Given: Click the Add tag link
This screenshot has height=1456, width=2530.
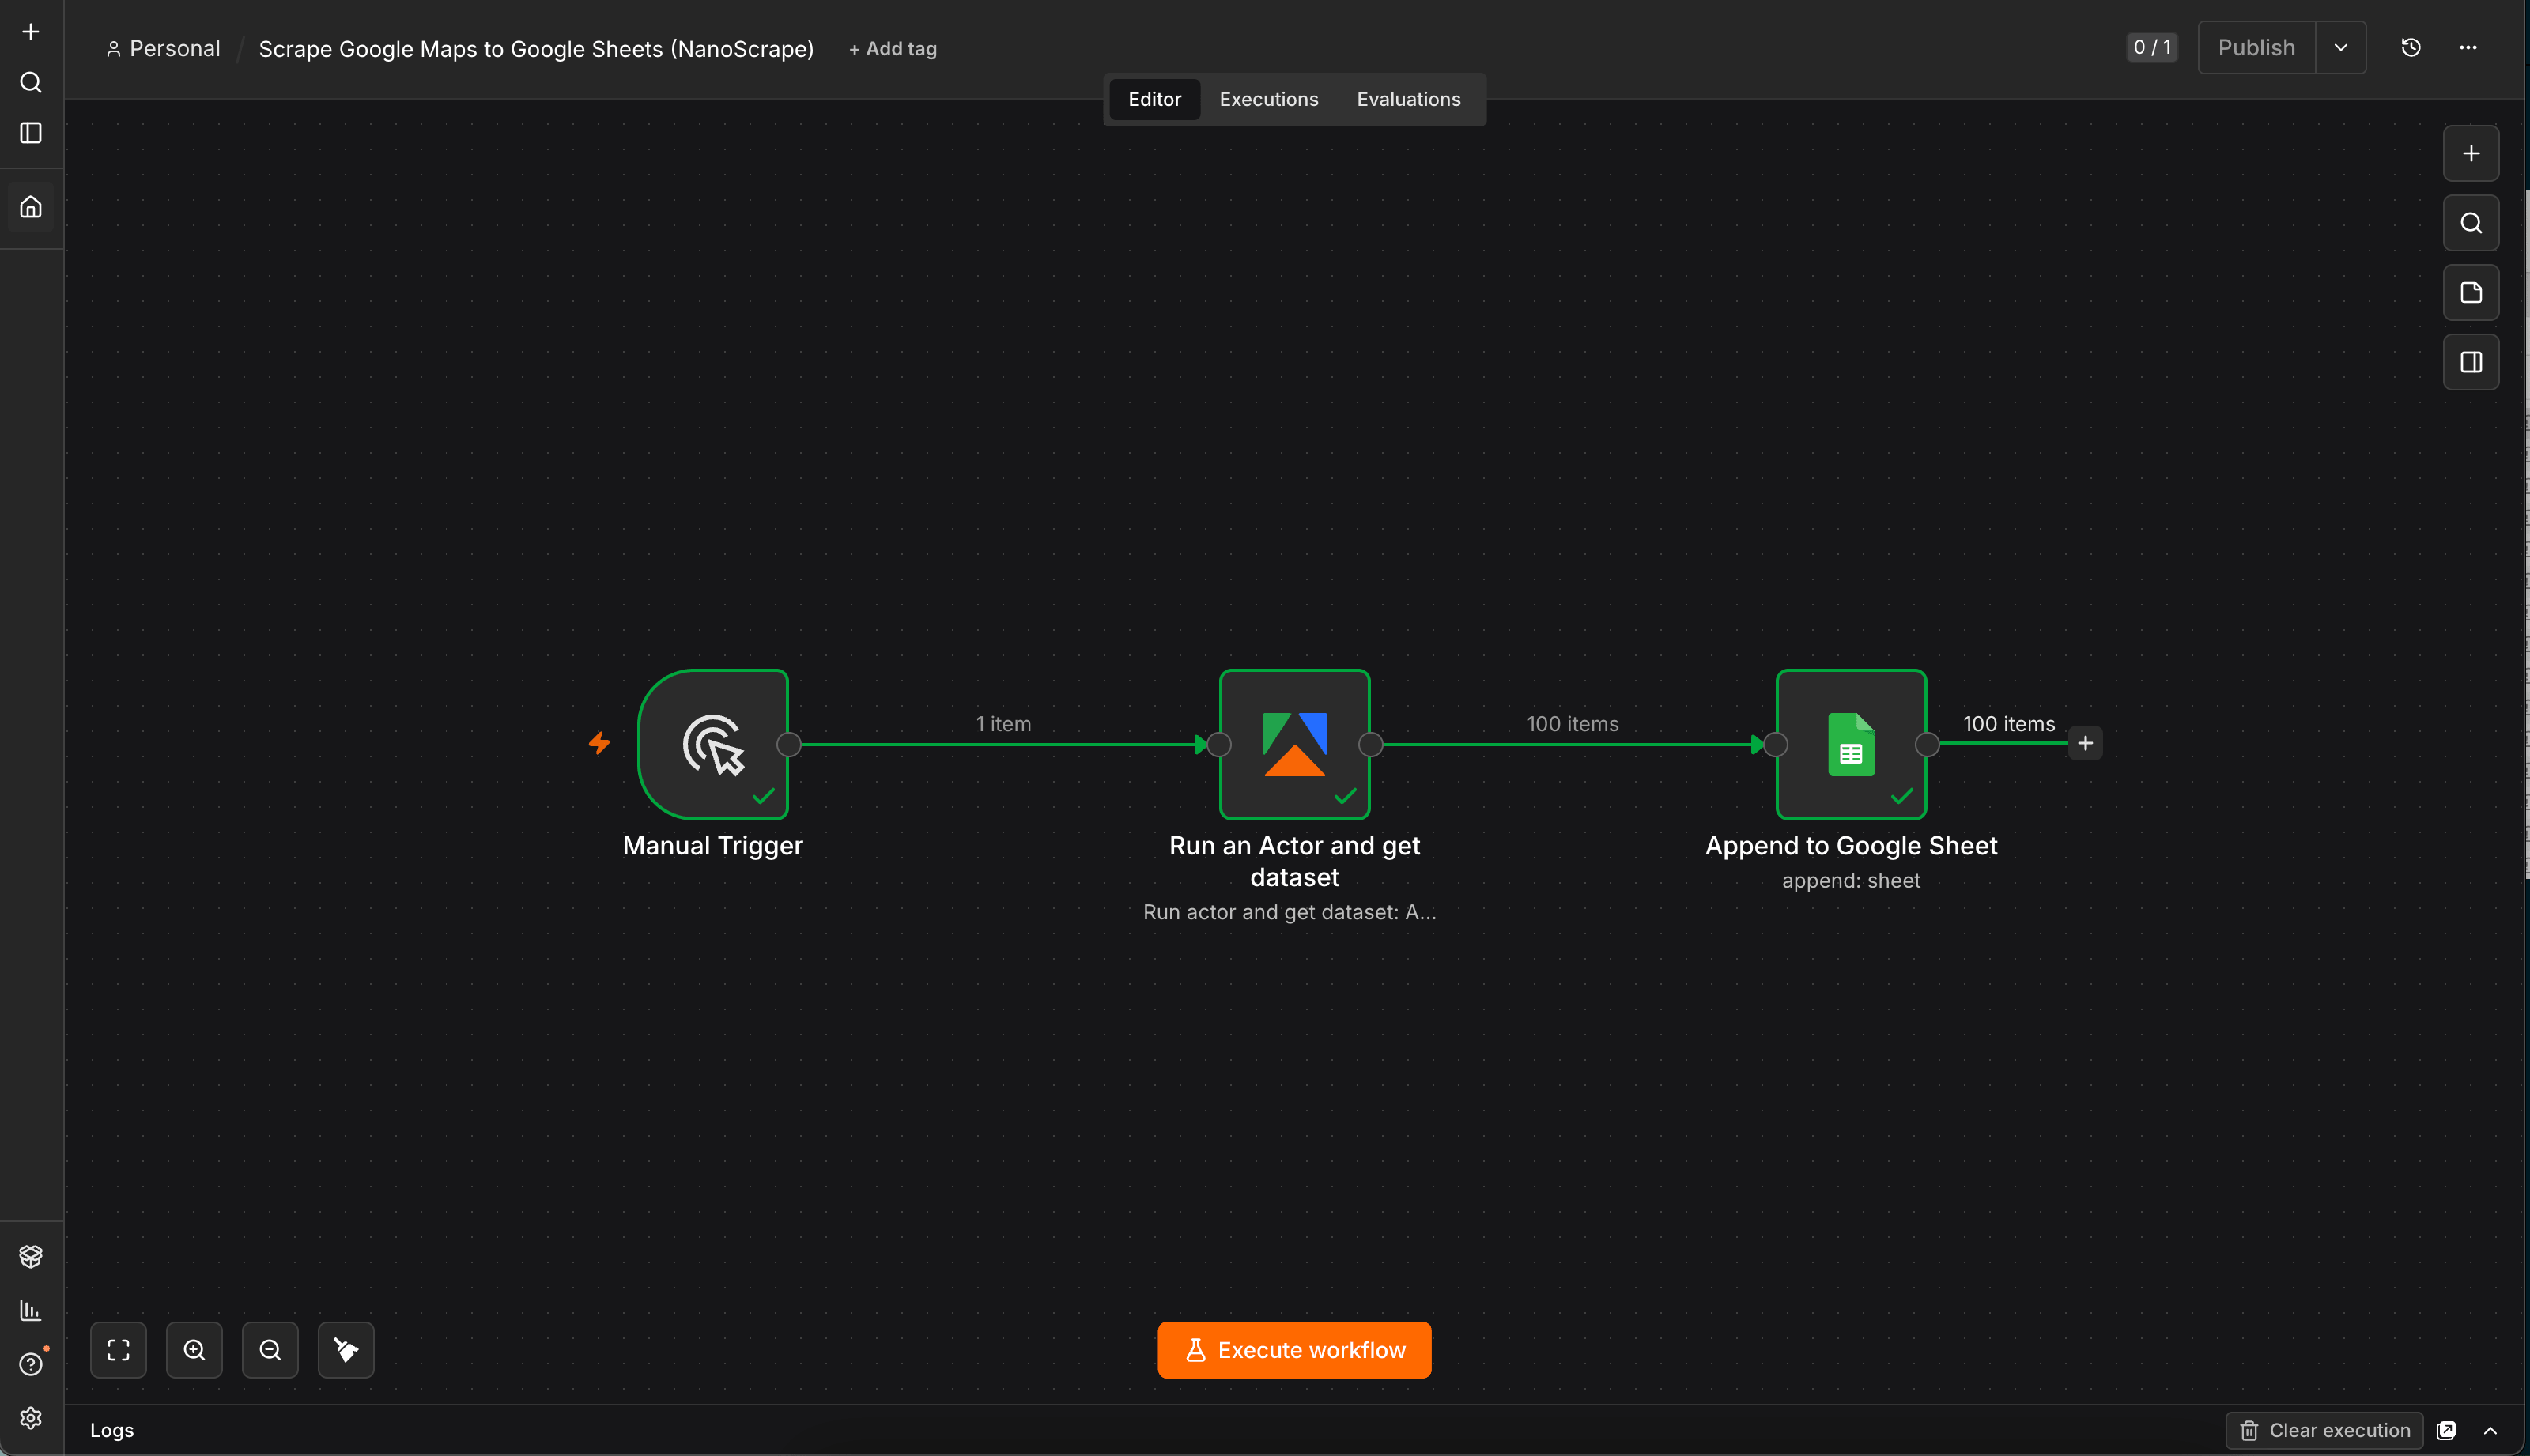Looking at the screenshot, I should [x=892, y=49].
